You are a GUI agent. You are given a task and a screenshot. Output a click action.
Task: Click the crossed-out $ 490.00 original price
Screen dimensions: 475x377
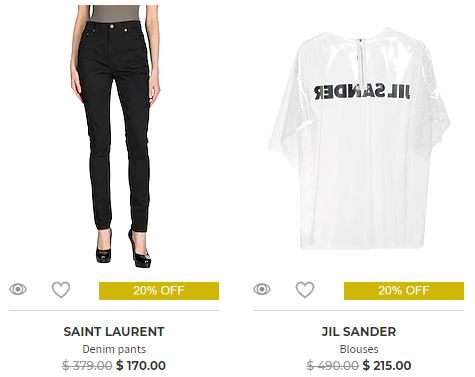pyautogui.click(x=333, y=365)
